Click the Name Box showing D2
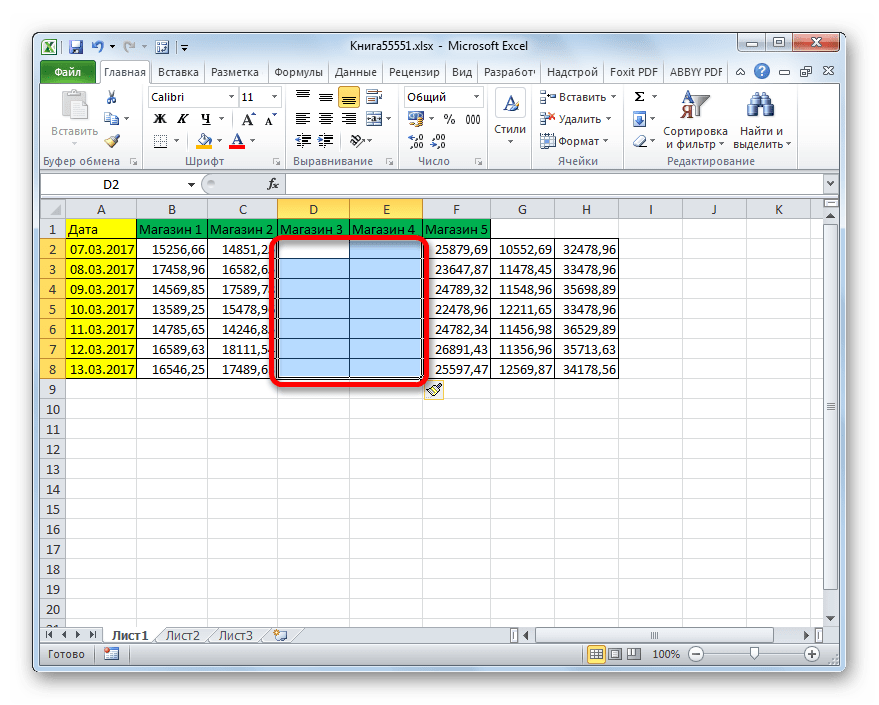This screenshot has width=879, height=705. tap(112, 184)
